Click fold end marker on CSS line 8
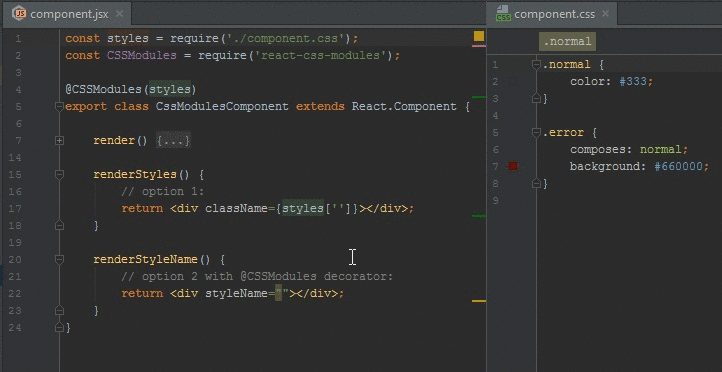This screenshot has height=372, width=722. point(536,183)
